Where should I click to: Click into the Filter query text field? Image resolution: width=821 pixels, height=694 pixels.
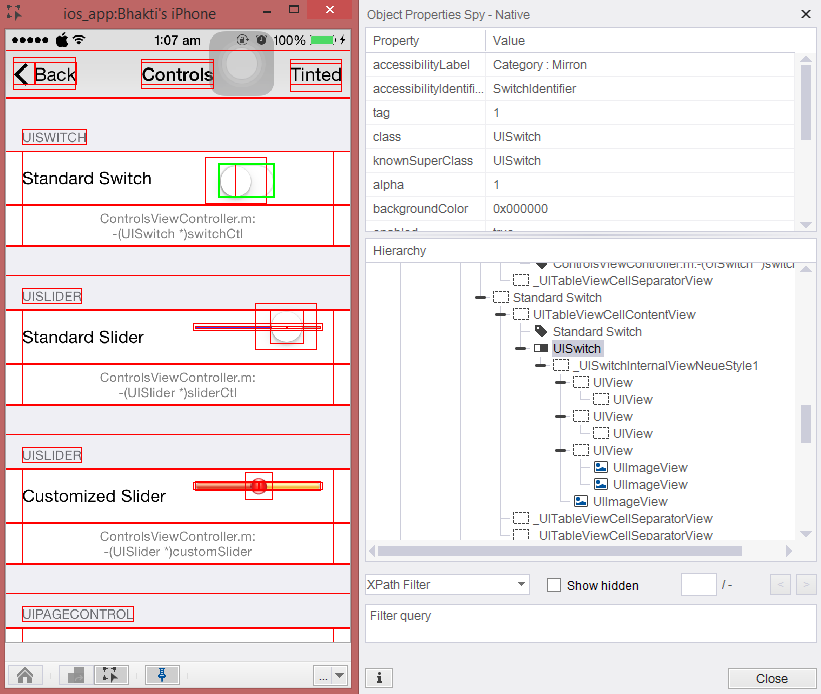point(590,623)
